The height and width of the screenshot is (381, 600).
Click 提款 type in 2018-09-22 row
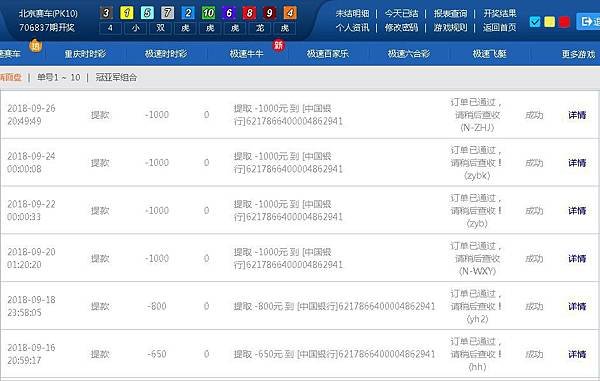100,211
